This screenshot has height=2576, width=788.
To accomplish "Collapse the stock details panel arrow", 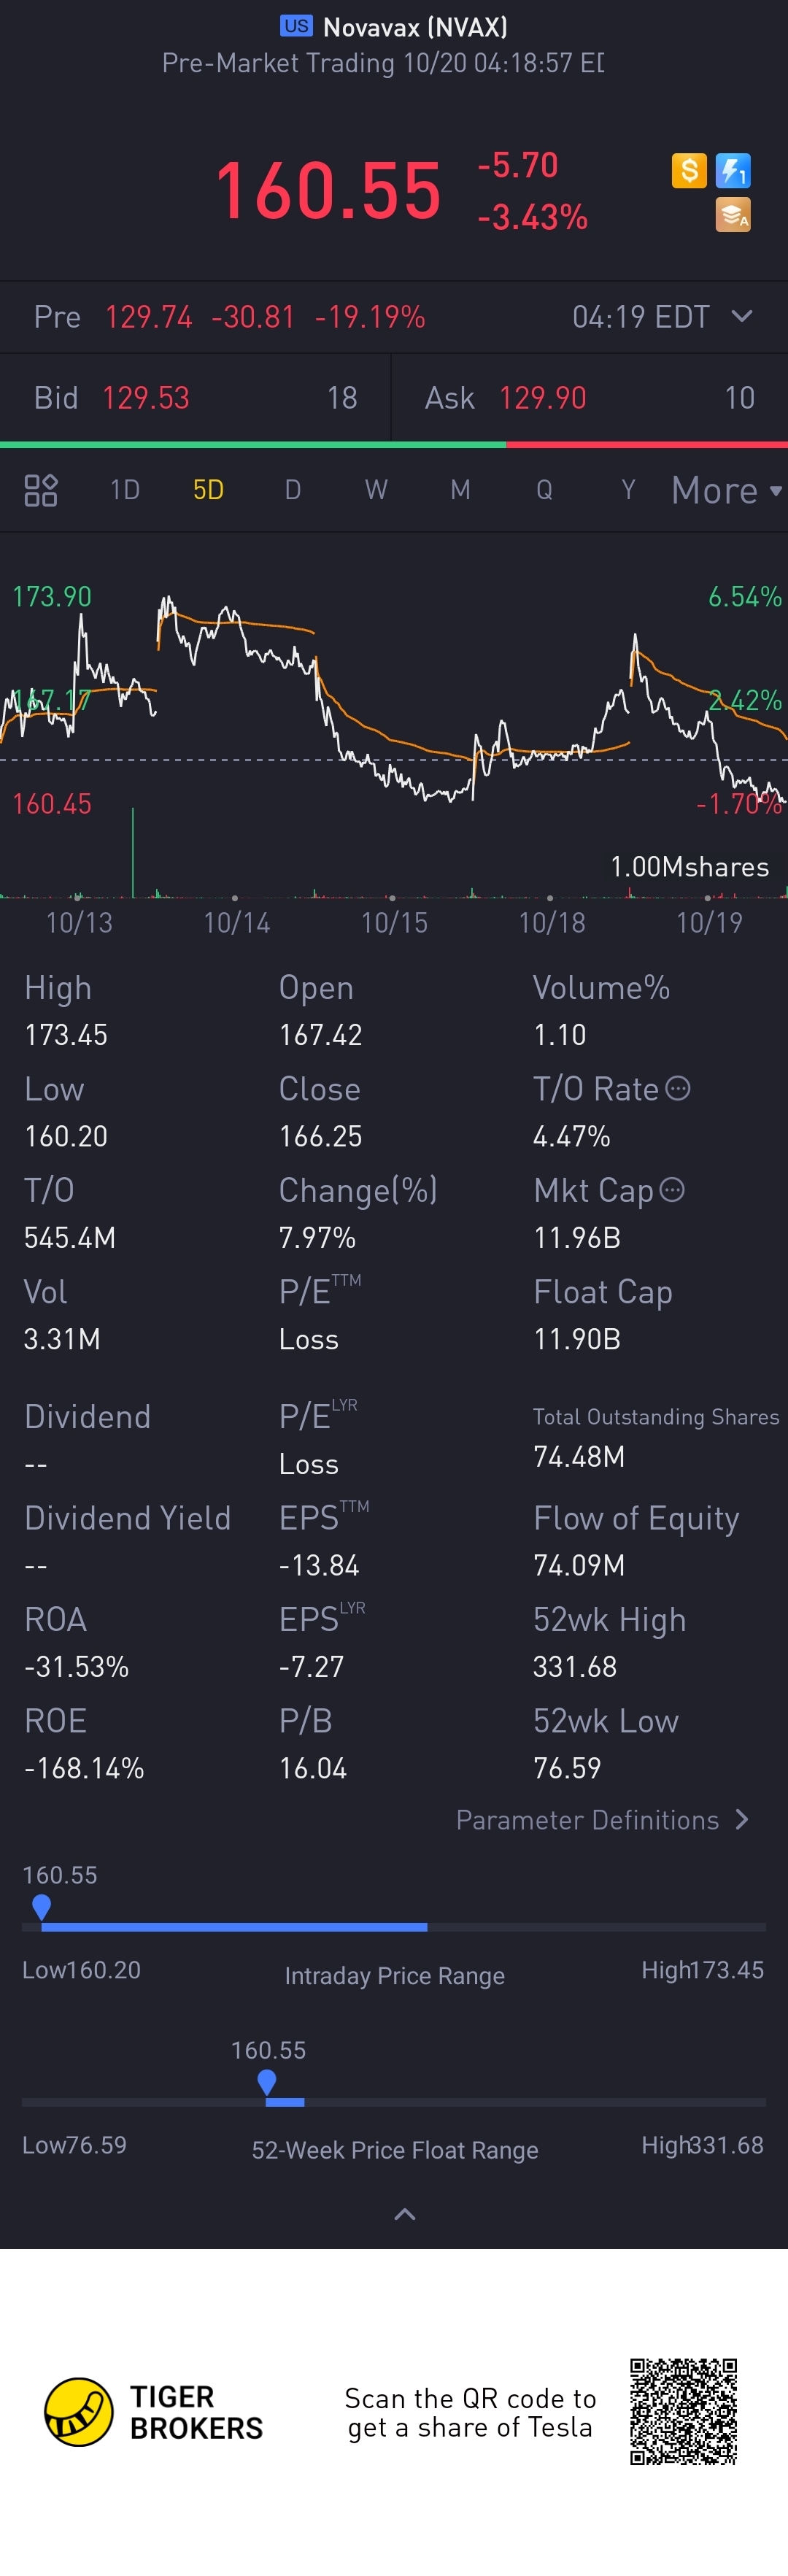I will click(x=404, y=2214).
